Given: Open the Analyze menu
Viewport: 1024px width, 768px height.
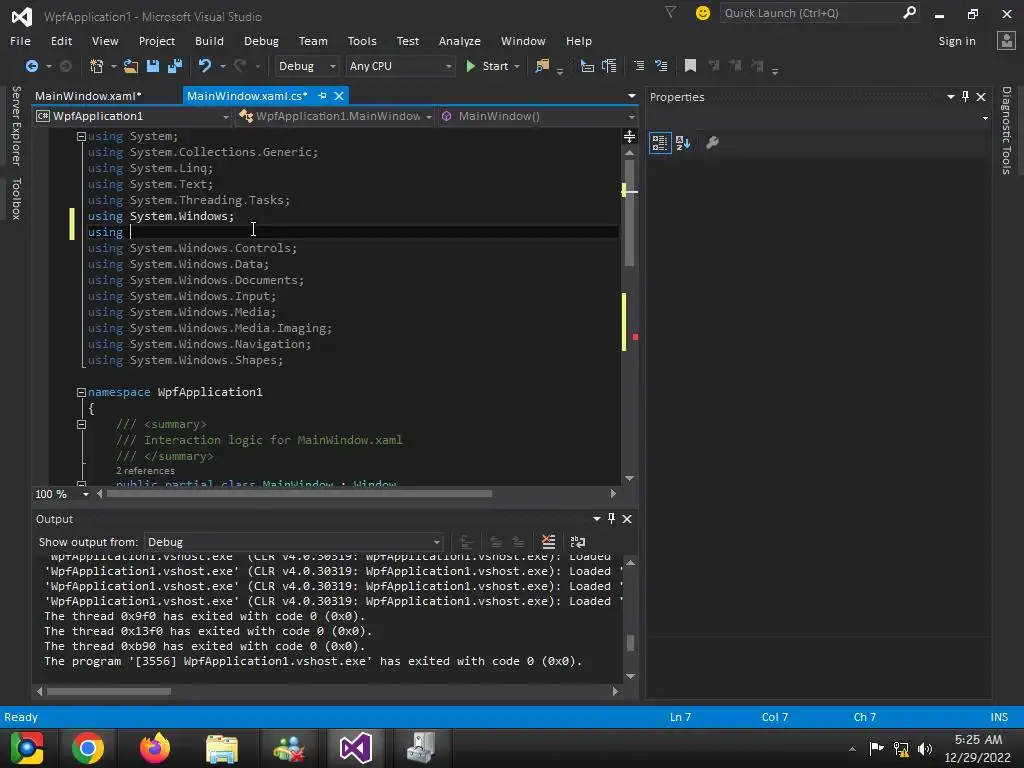Looking at the screenshot, I should [460, 40].
